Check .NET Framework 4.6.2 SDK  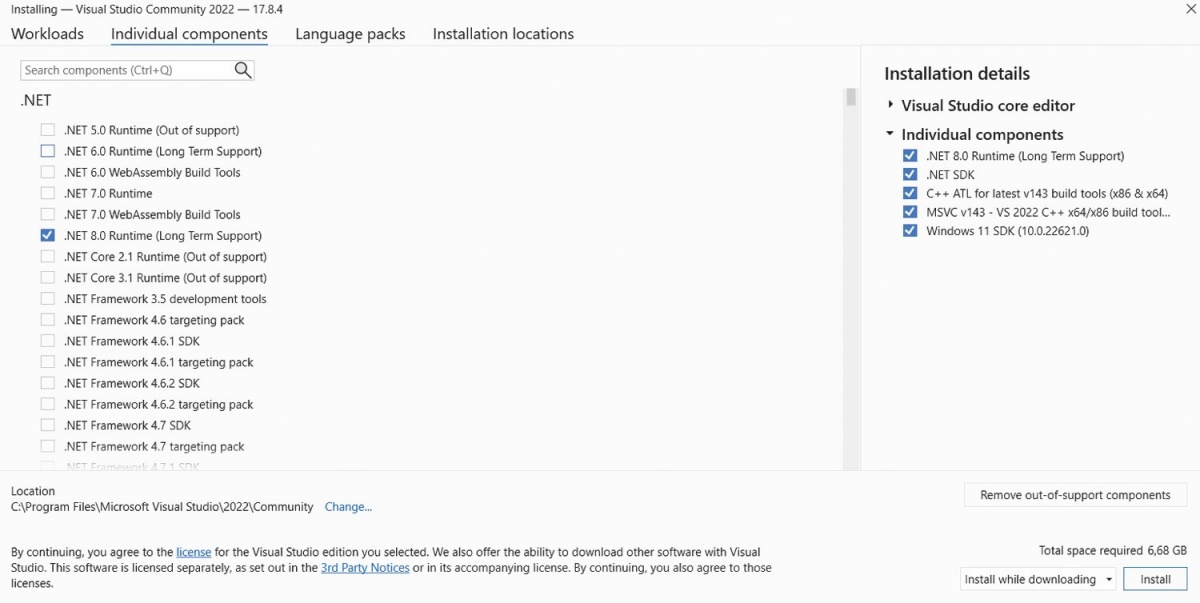click(48, 383)
